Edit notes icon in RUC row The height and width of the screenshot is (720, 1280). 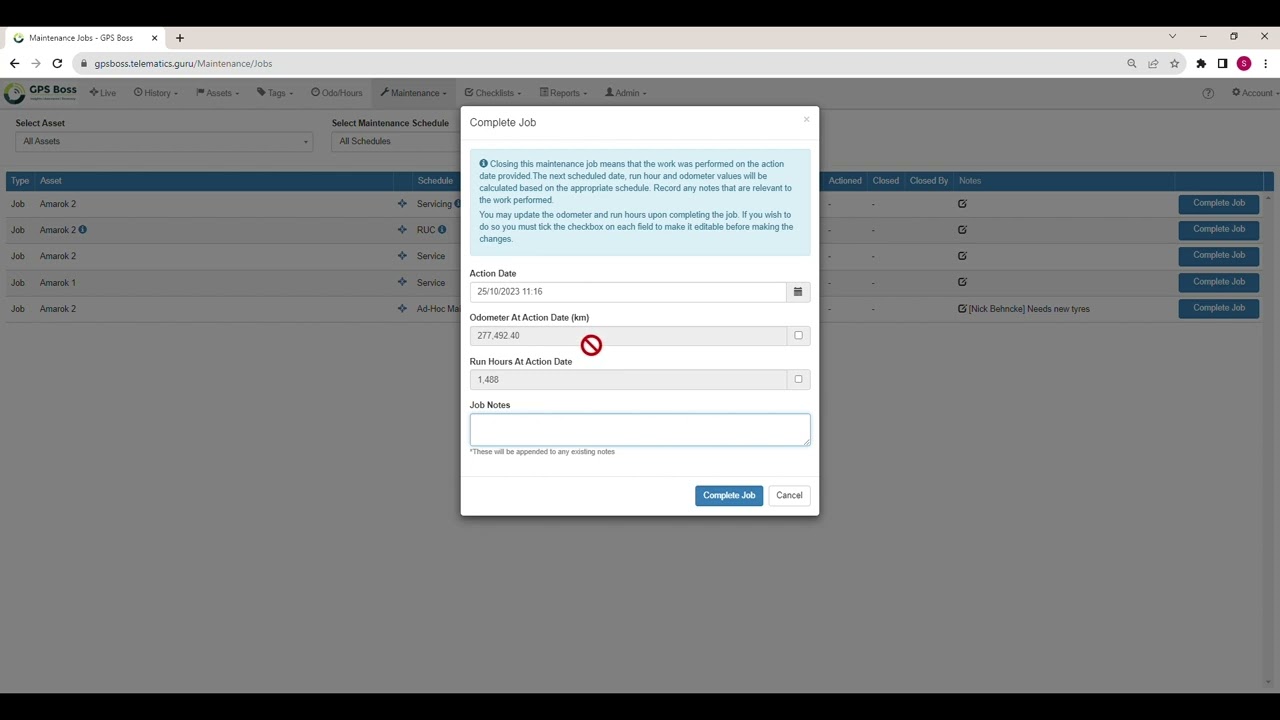point(962,230)
